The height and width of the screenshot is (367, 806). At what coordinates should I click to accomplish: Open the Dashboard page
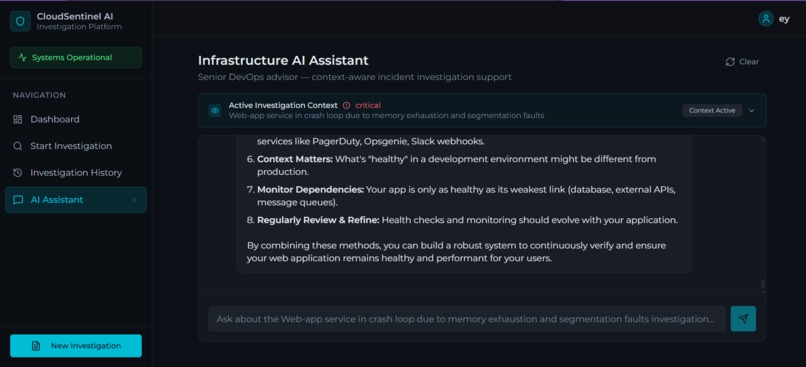tap(76, 119)
